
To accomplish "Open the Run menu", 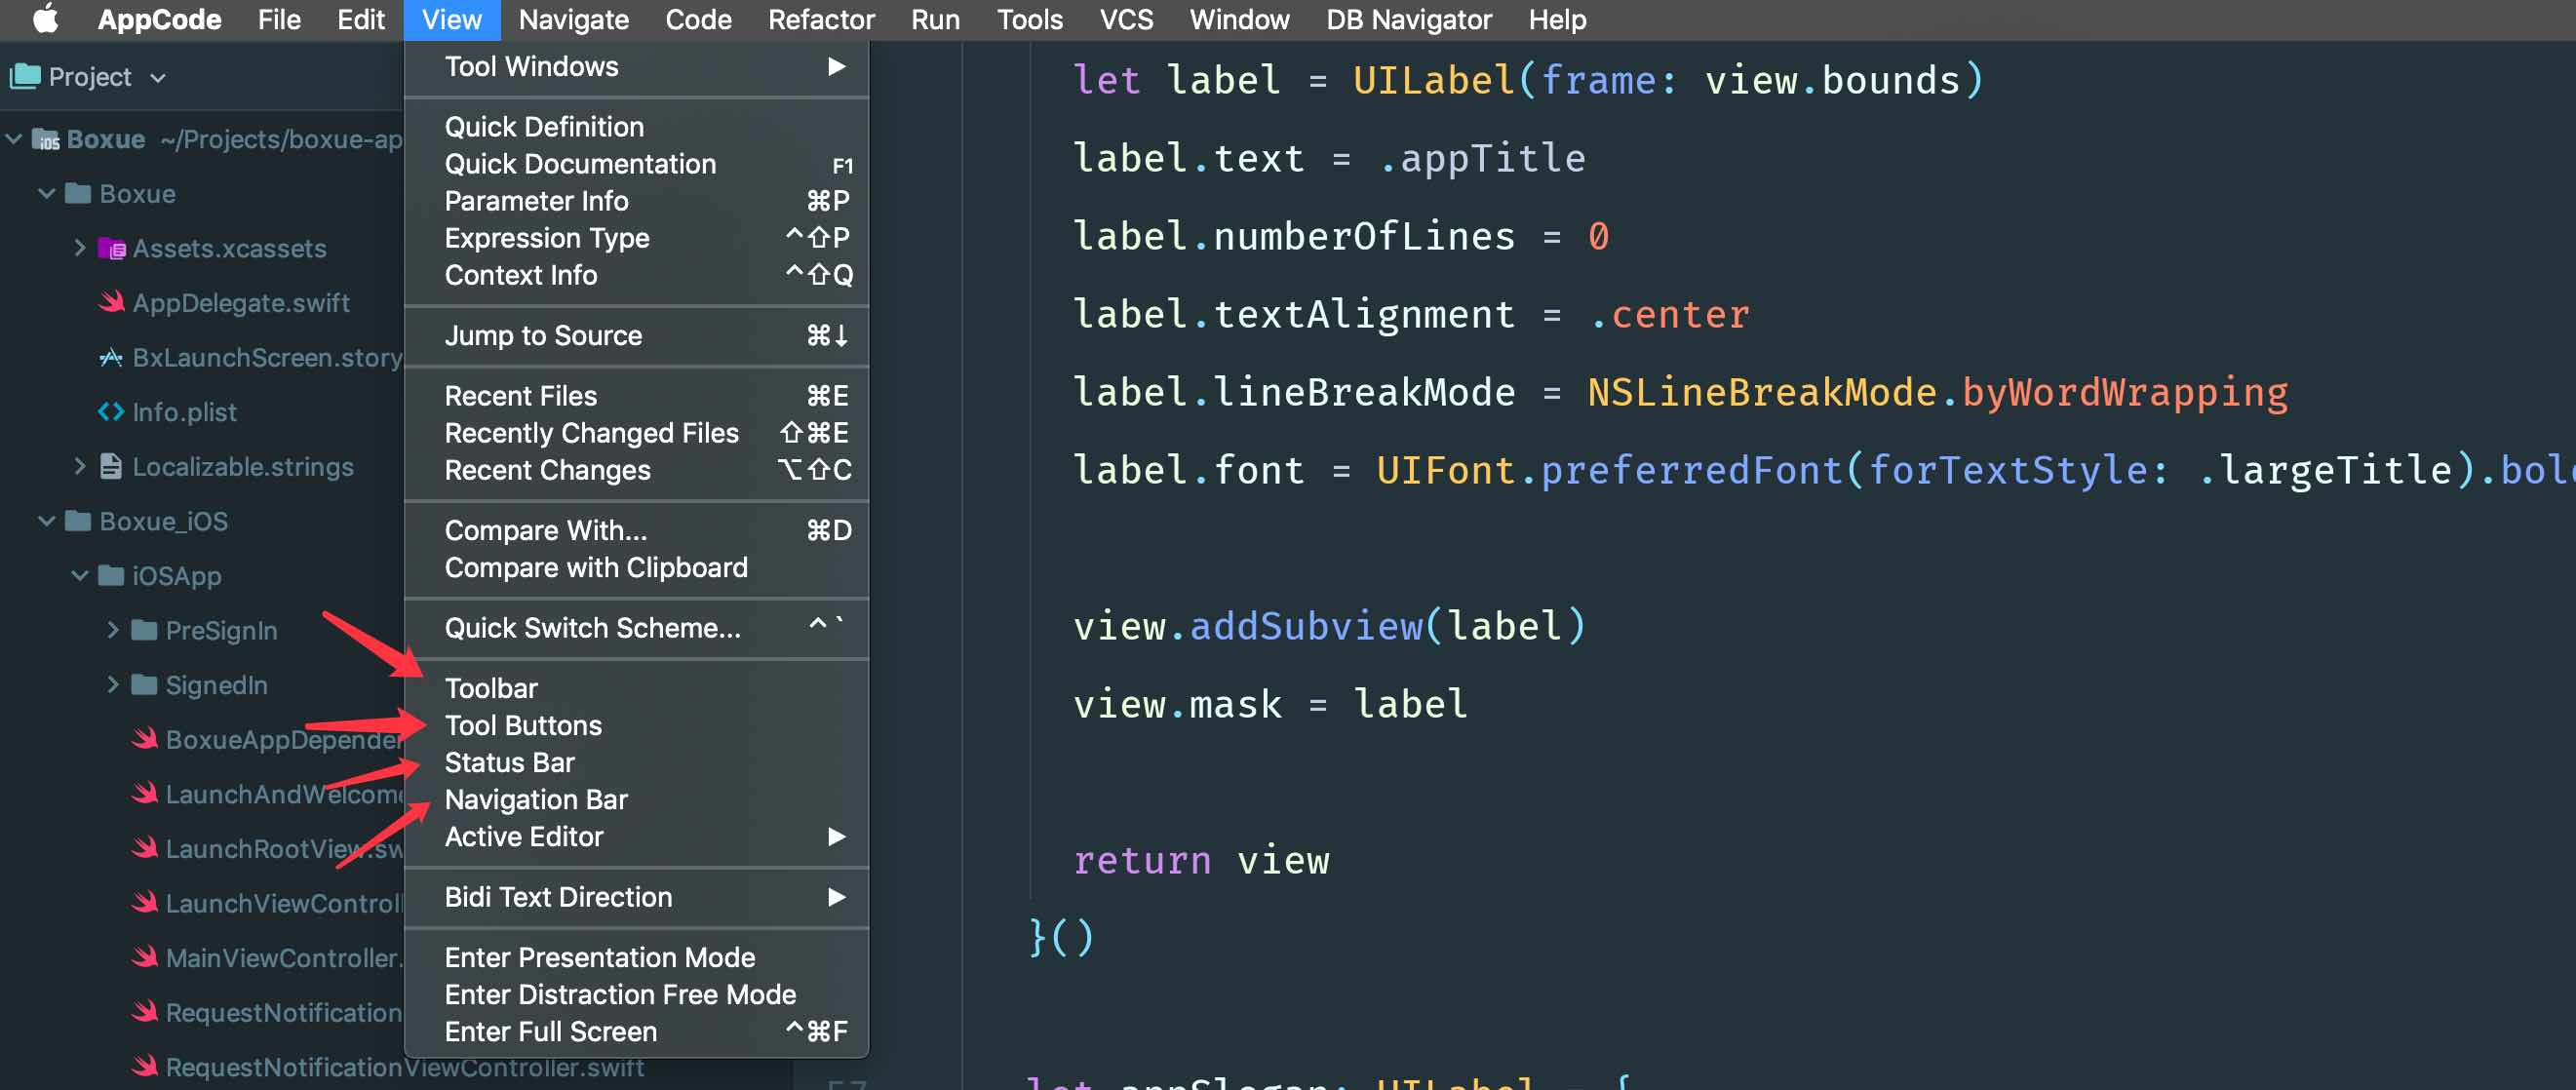I will pos(935,19).
